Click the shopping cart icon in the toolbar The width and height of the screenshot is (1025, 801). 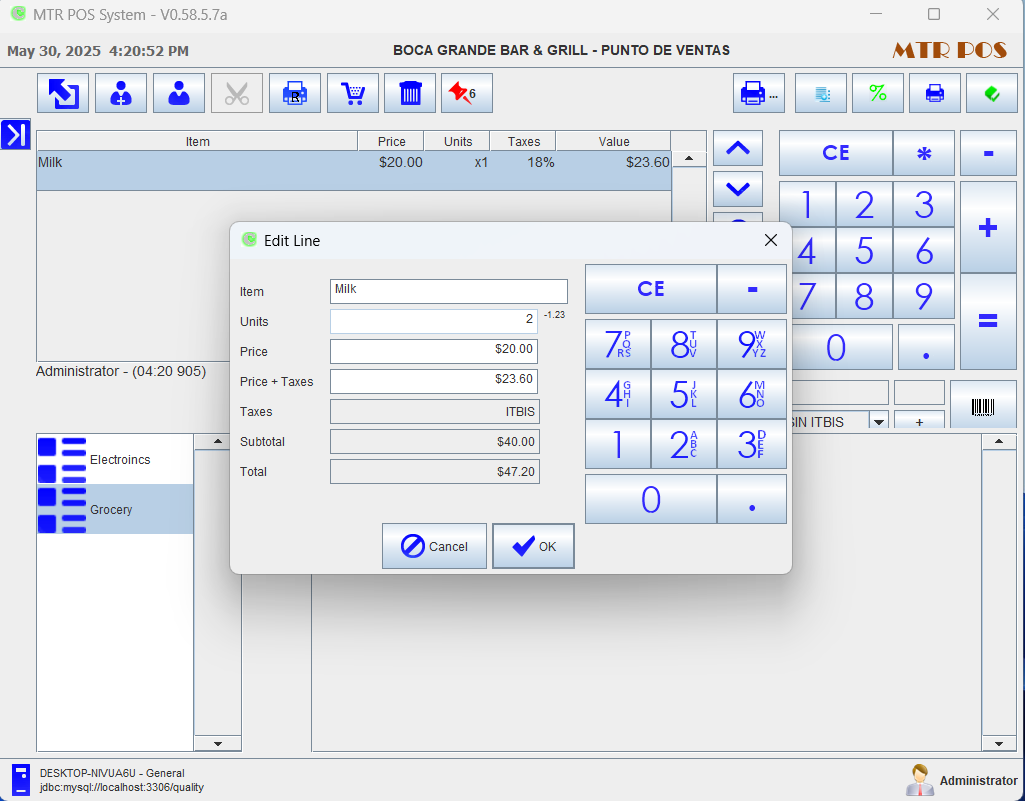pyautogui.click(x=353, y=94)
